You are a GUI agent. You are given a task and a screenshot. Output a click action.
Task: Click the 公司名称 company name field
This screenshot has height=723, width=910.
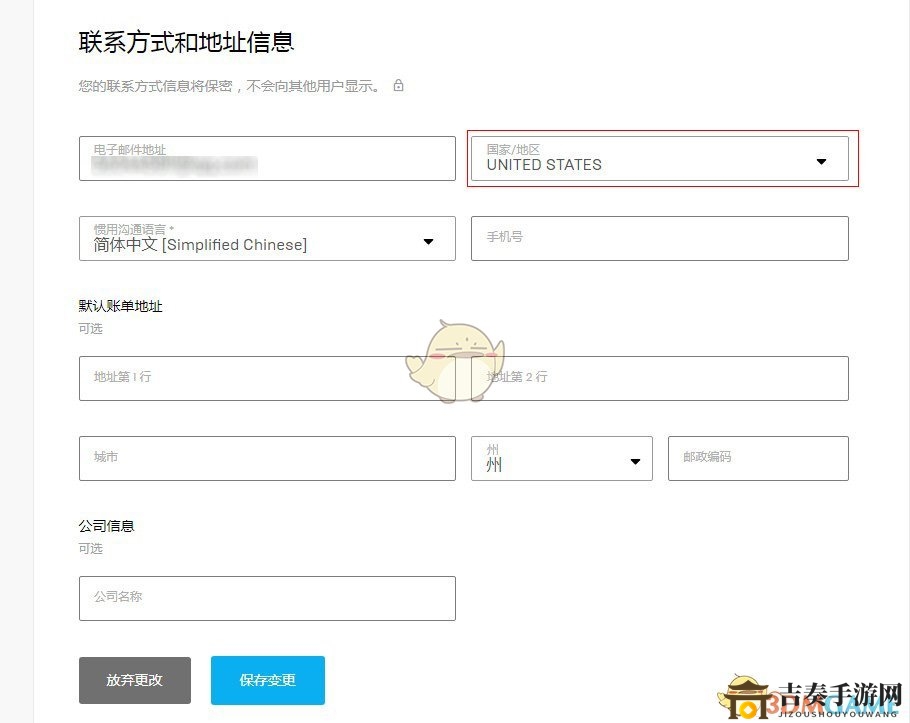(x=267, y=598)
